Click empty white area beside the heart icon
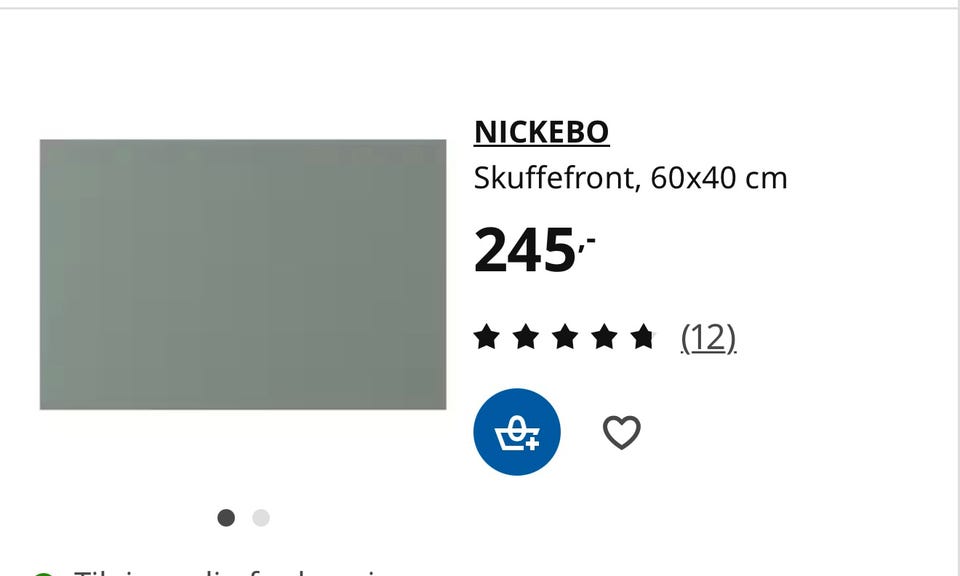 coord(765,432)
